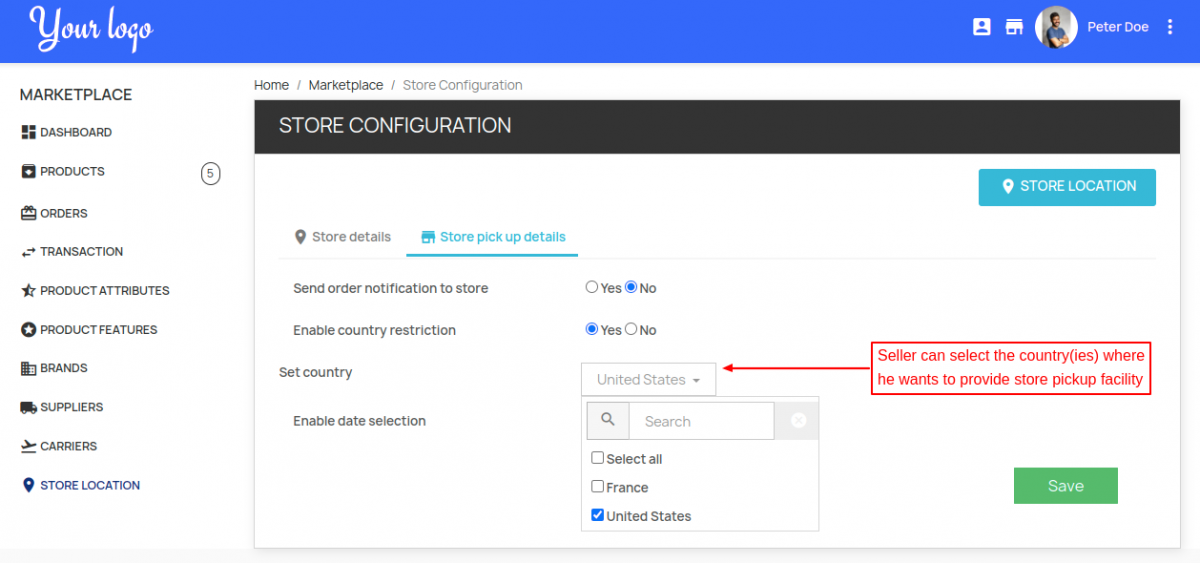Click the Product Attributes star icon
1200x563 pixels.
(28, 291)
